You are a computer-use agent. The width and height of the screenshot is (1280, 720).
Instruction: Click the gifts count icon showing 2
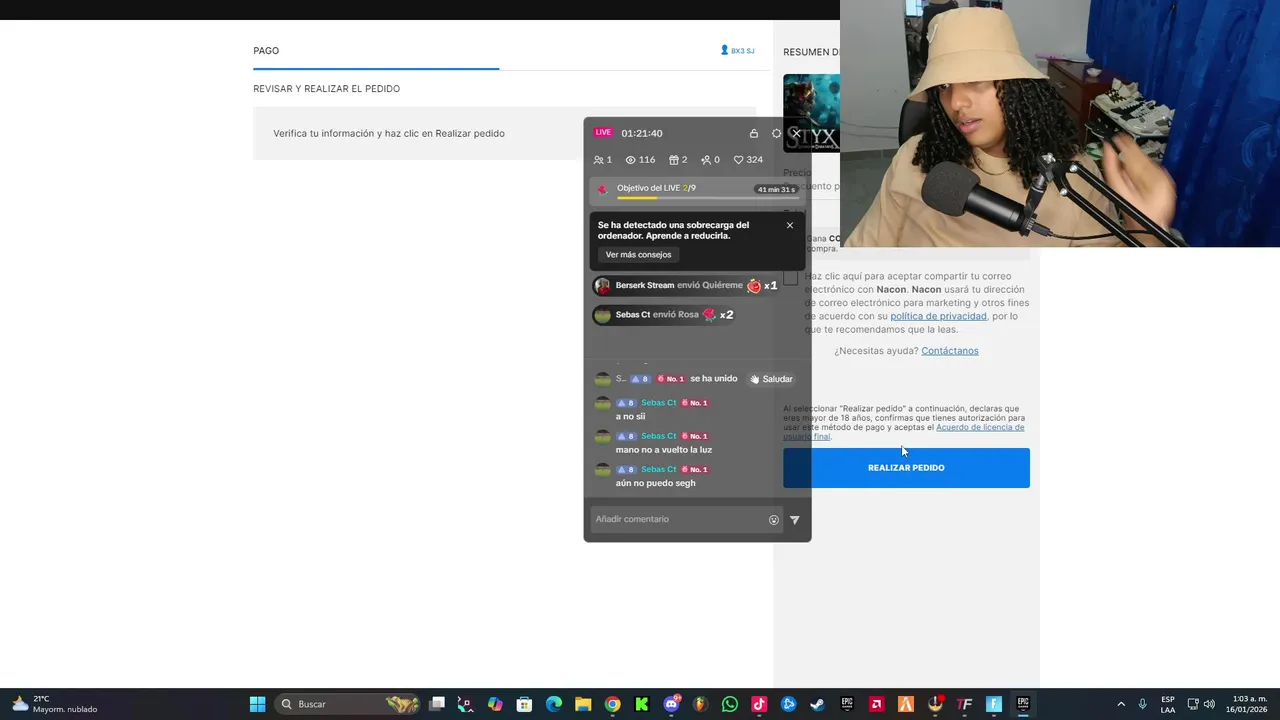tap(678, 160)
